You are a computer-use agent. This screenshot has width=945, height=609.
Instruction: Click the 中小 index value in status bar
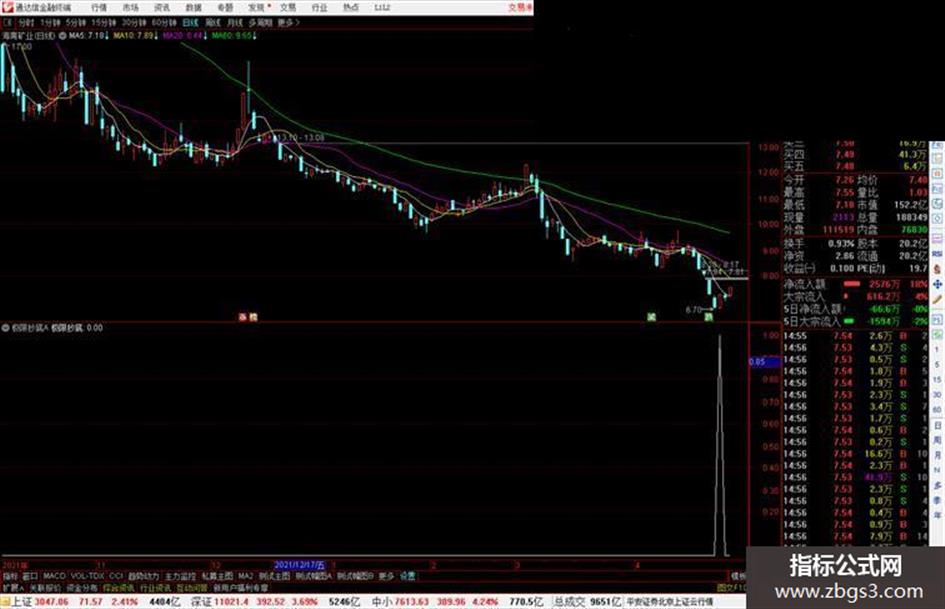412,602
